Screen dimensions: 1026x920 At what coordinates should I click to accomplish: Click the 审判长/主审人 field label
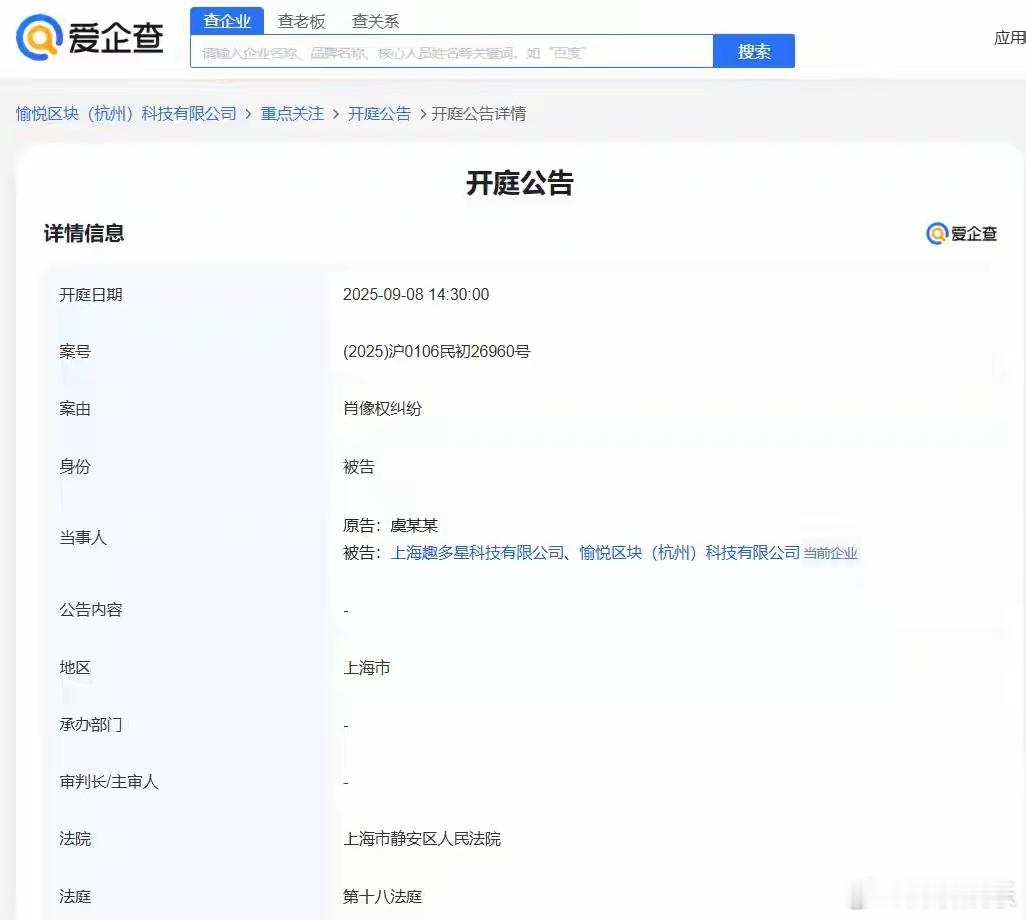(109, 782)
